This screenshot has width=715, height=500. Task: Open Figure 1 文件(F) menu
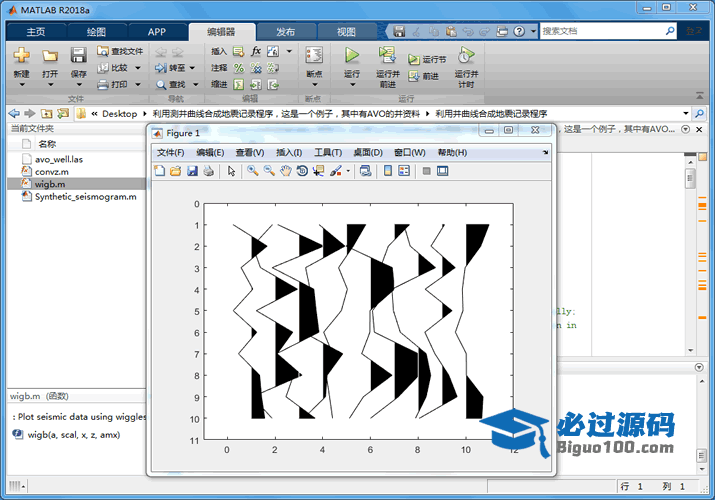(171, 153)
